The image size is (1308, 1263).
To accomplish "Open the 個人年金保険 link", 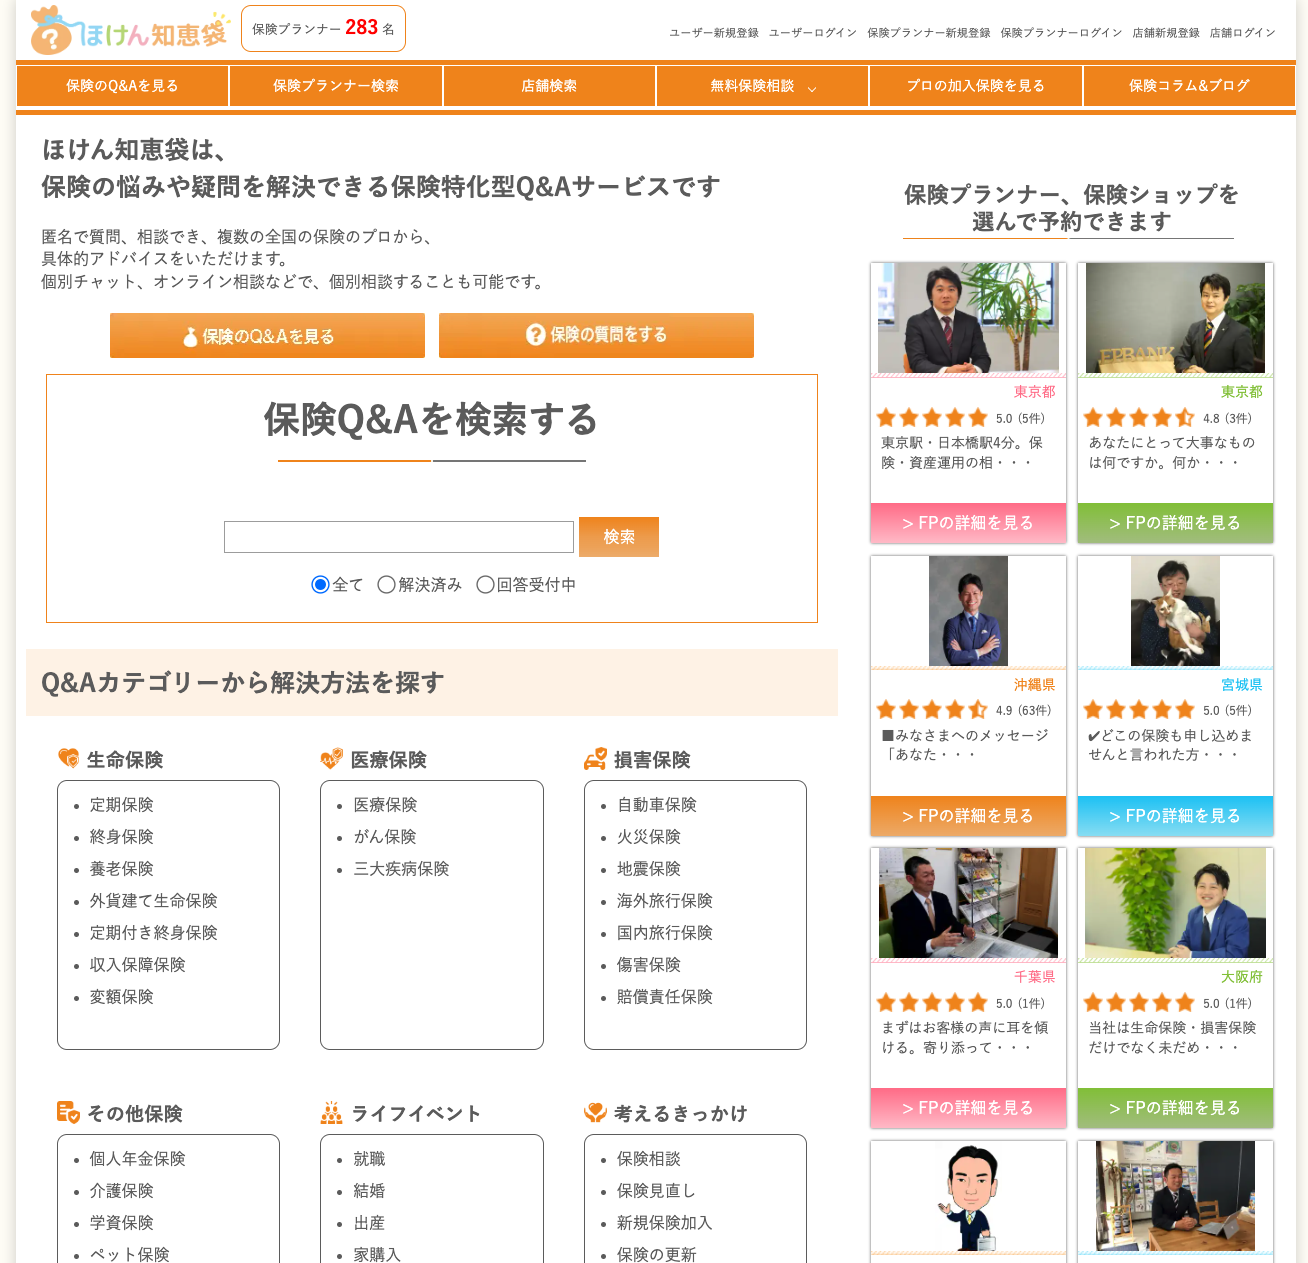I will pyautogui.click(x=138, y=1159).
